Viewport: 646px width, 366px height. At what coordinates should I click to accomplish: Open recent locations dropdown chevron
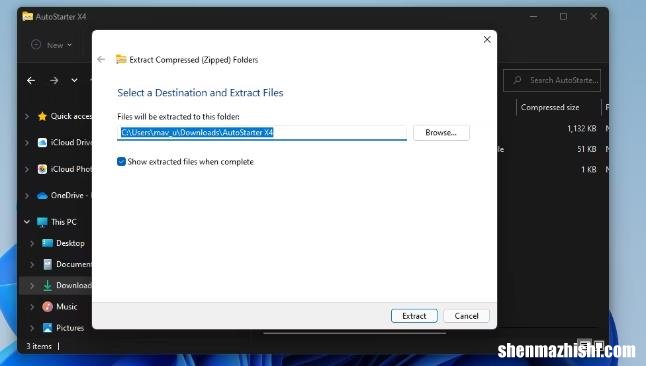click(x=74, y=80)
